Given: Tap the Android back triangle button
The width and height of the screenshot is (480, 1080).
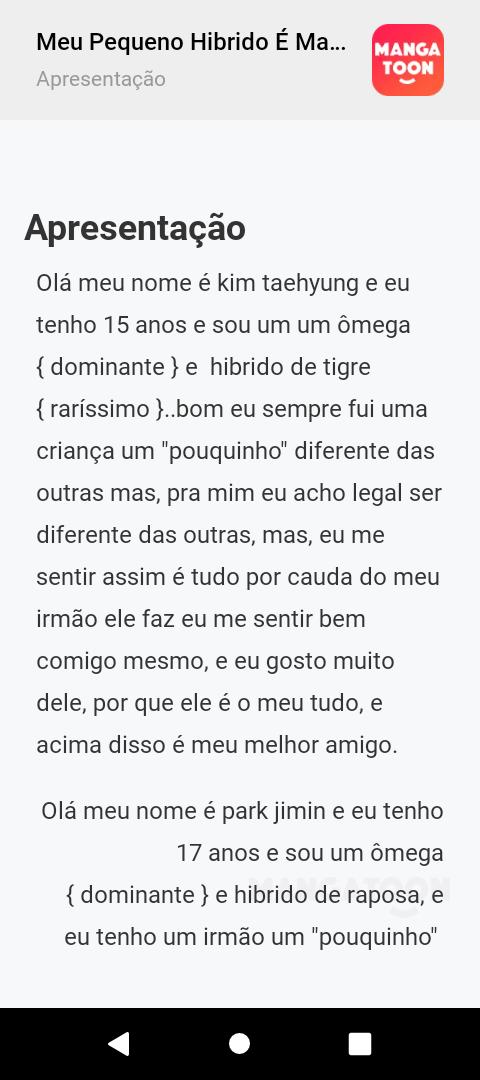Looking at the screenshot, I should 119,1043.
